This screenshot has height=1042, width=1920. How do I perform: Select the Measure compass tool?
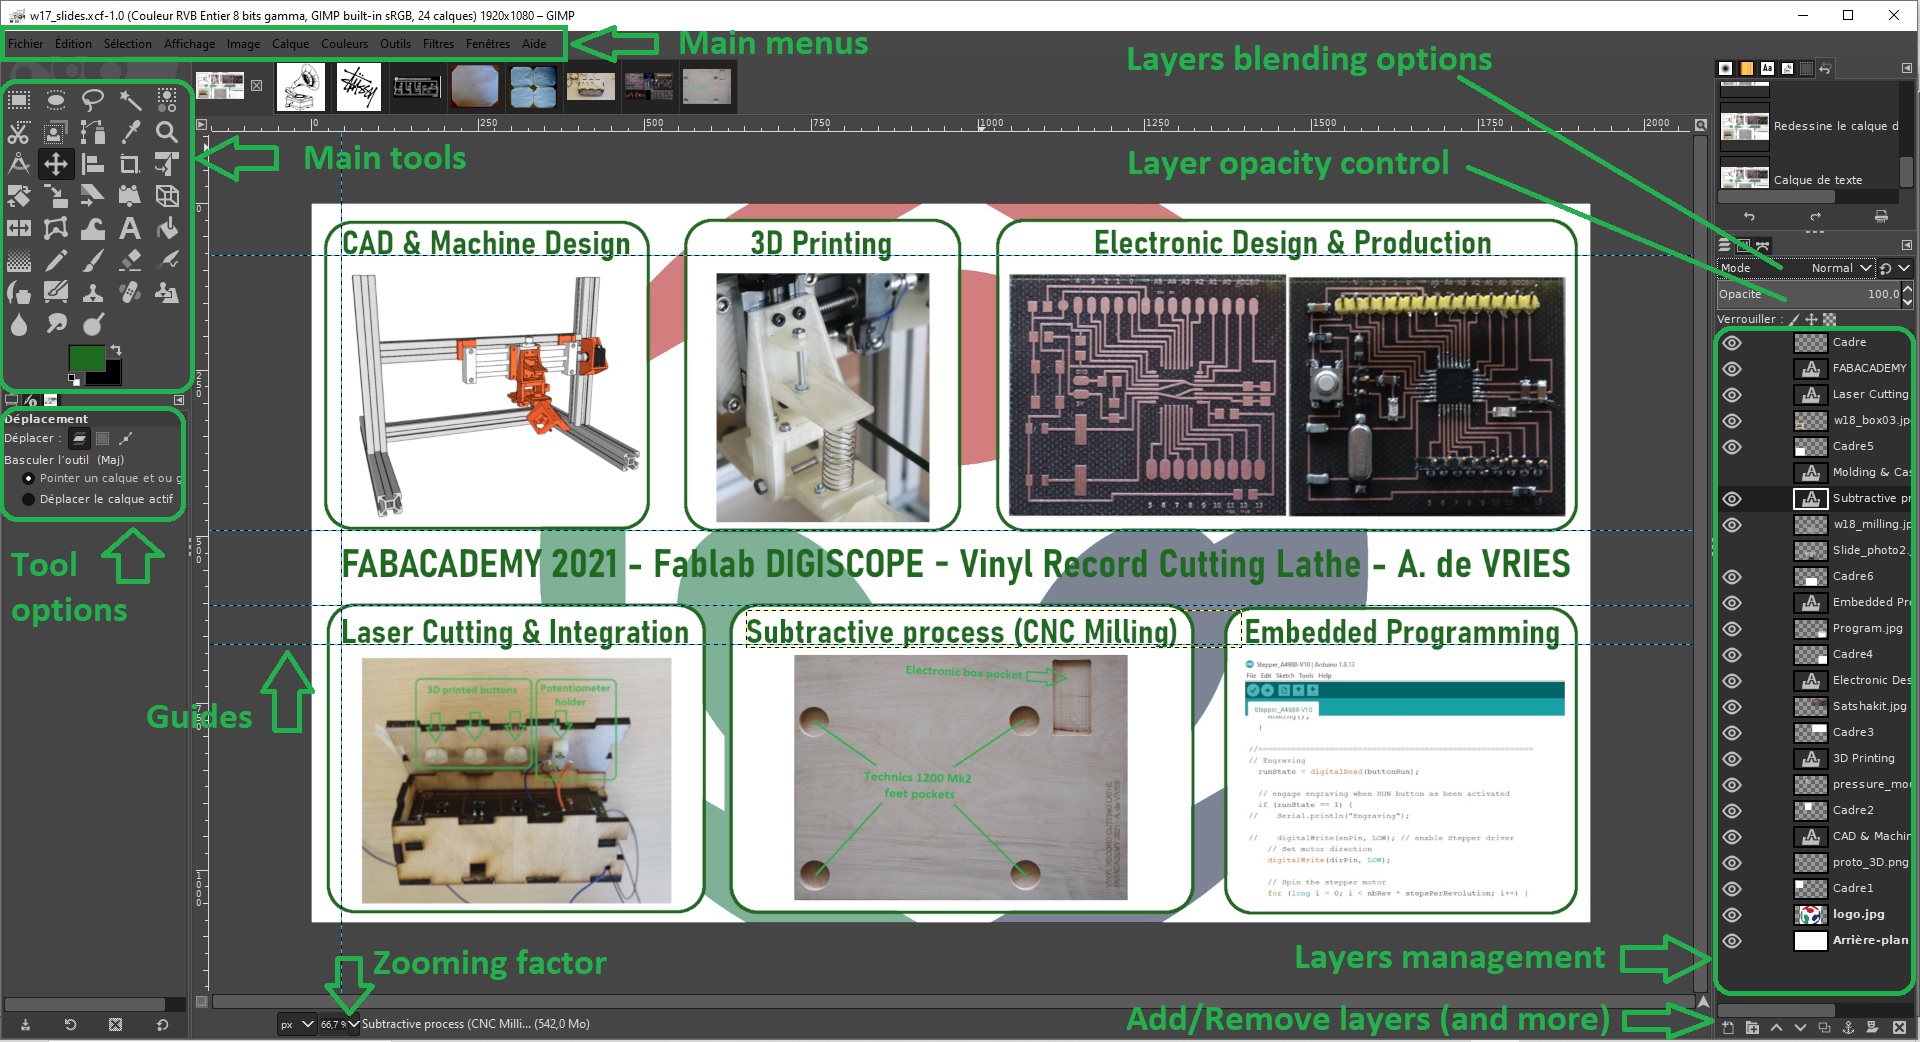point(19,164)
